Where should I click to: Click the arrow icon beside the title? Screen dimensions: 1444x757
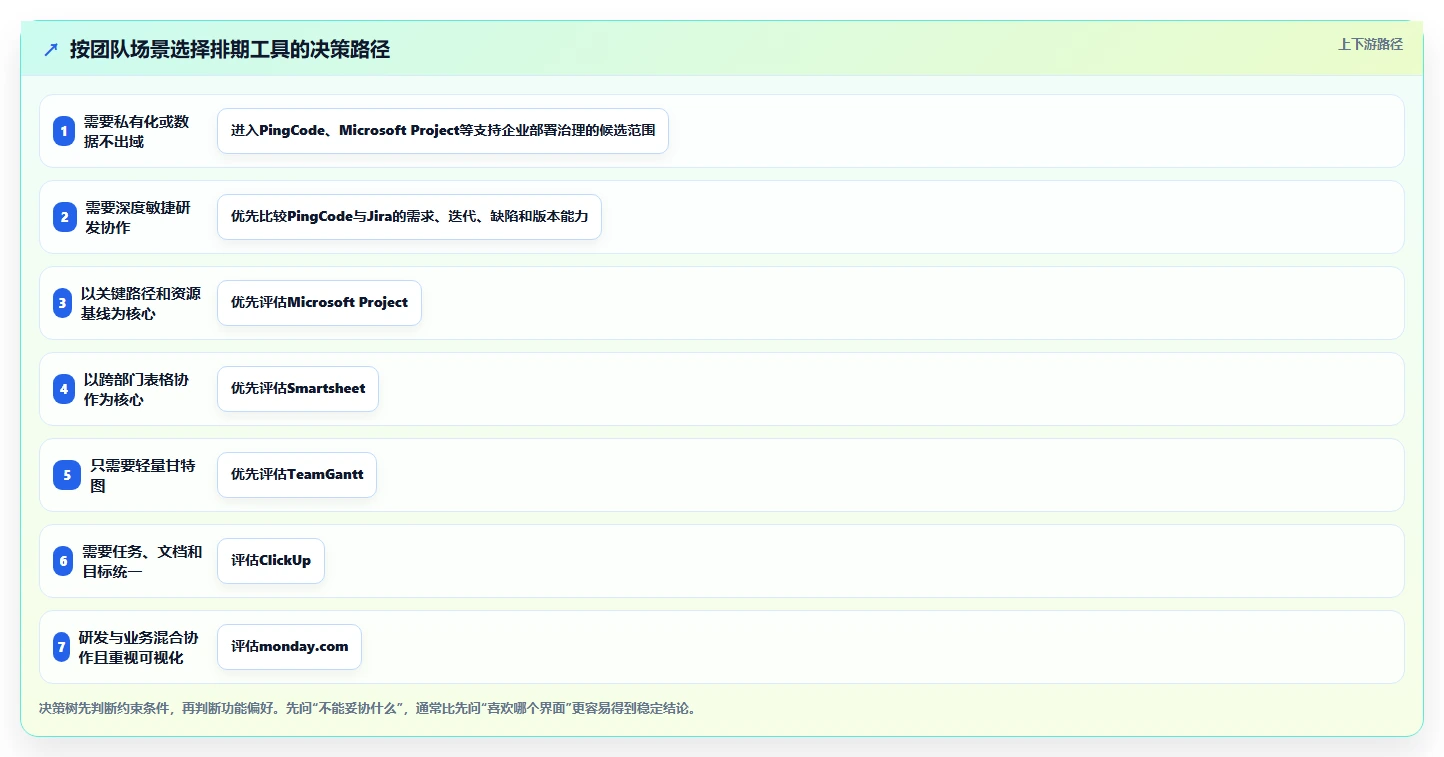[x=51, y=49]
